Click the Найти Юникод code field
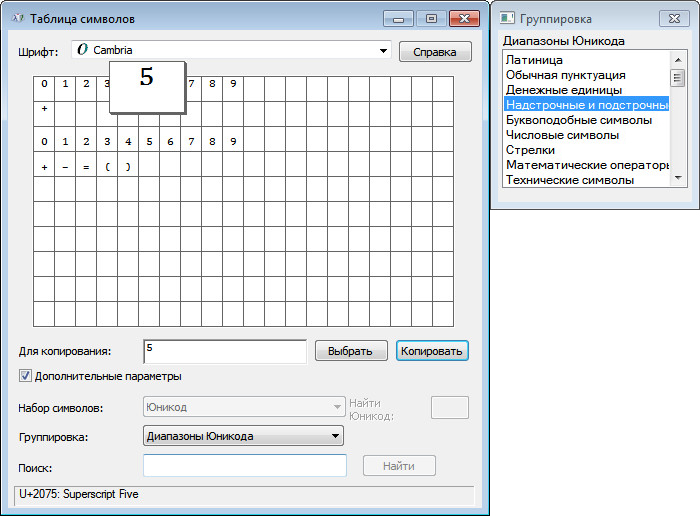 tap(450, 407)
